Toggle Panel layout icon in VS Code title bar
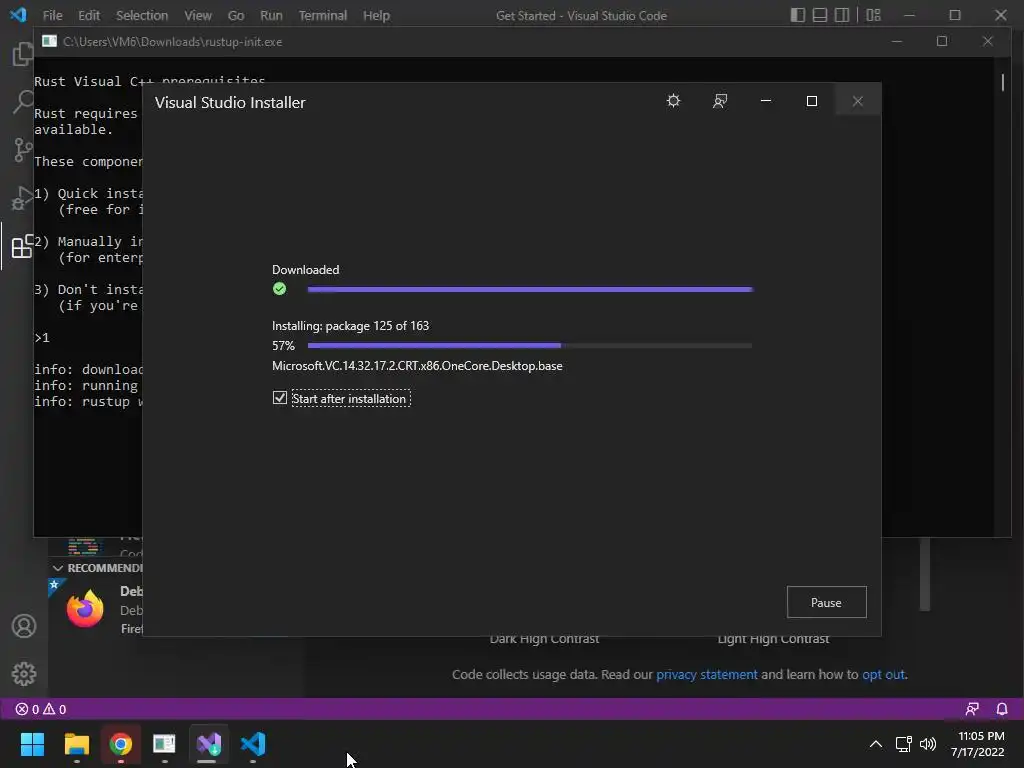This screenshot has width=1024, height=768. point(820,15)
